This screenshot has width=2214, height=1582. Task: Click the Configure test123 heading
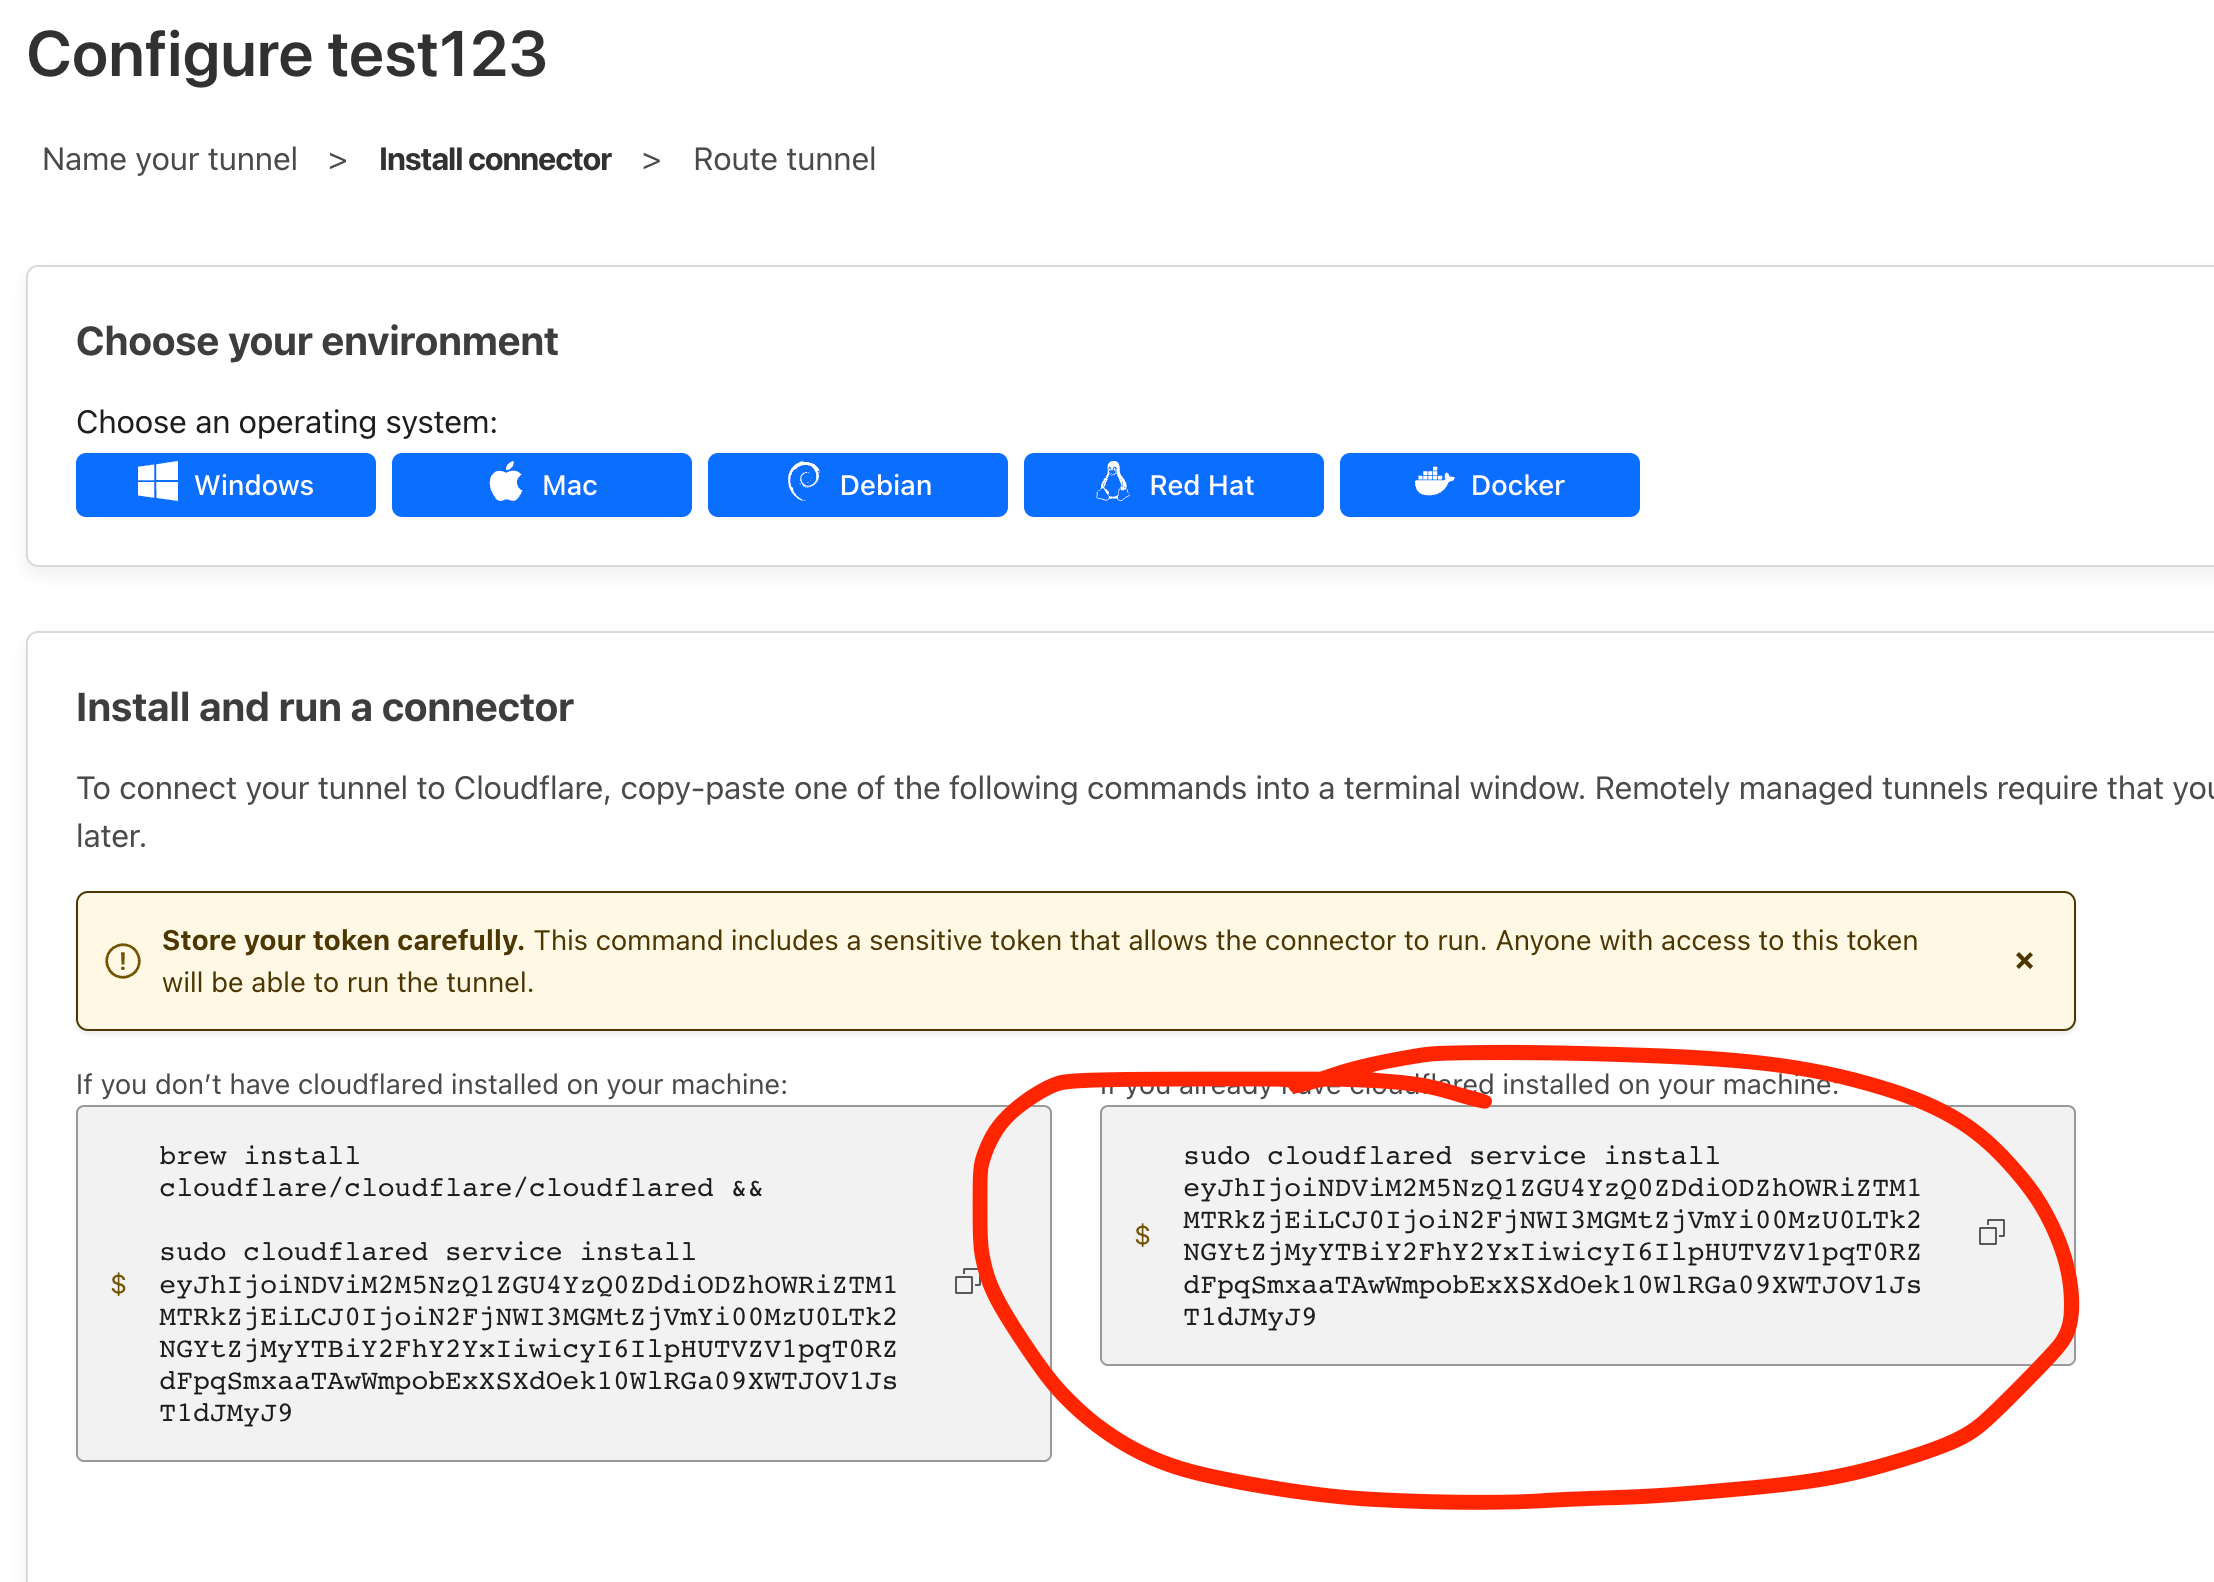coord(287,54)
